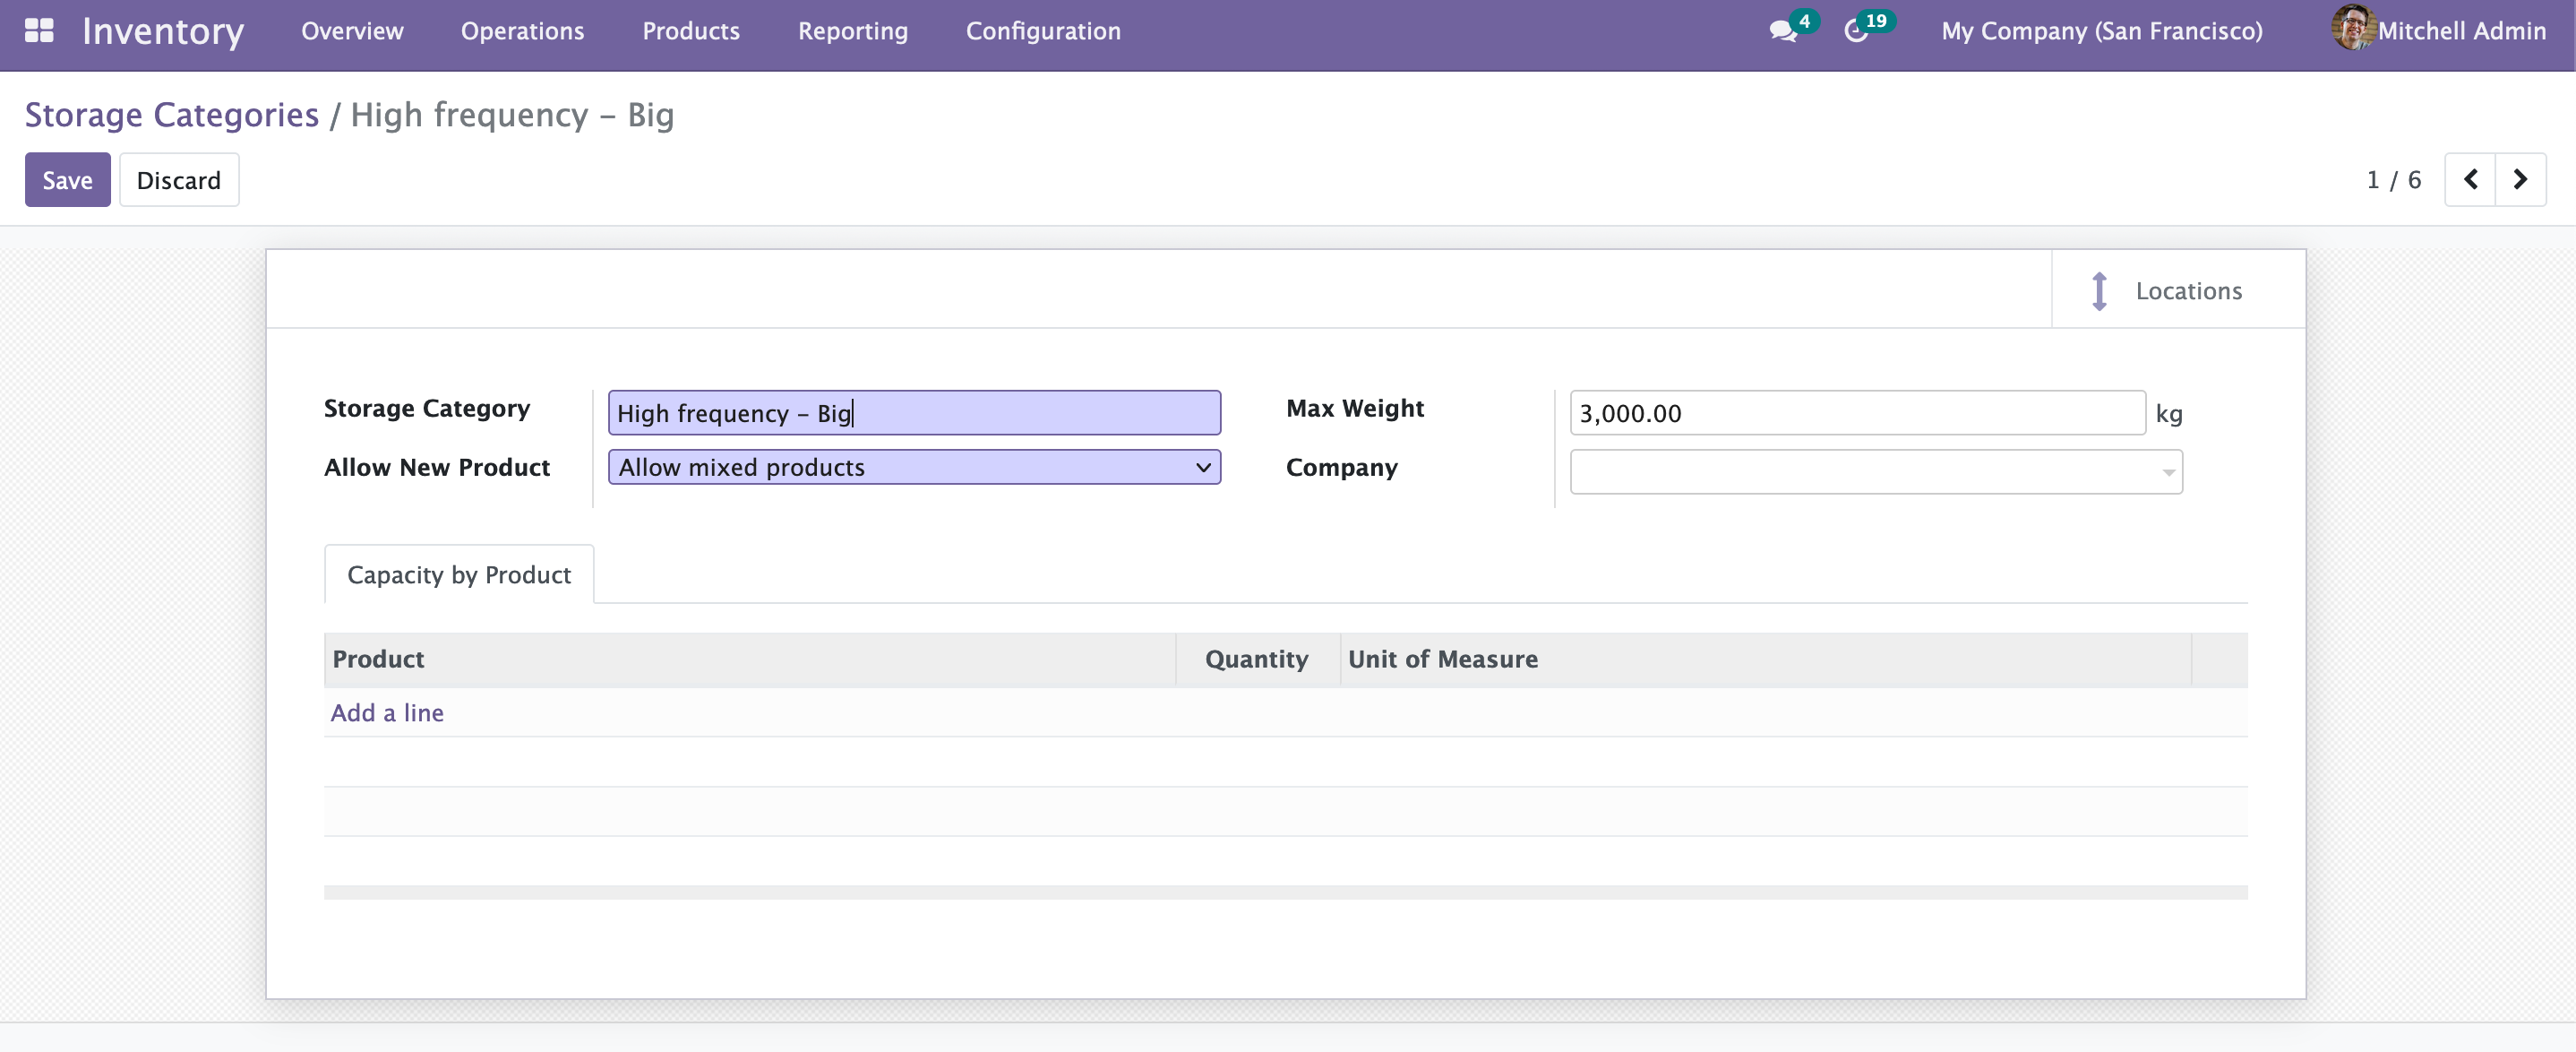2576x1052 pixels.
Task: Open the My Company (San Francisco) switcher
Action: (x=2101, y=31)
